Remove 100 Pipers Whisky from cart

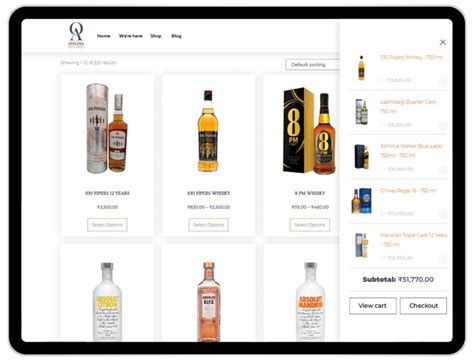pyautogui.click(x=443, y=81)
